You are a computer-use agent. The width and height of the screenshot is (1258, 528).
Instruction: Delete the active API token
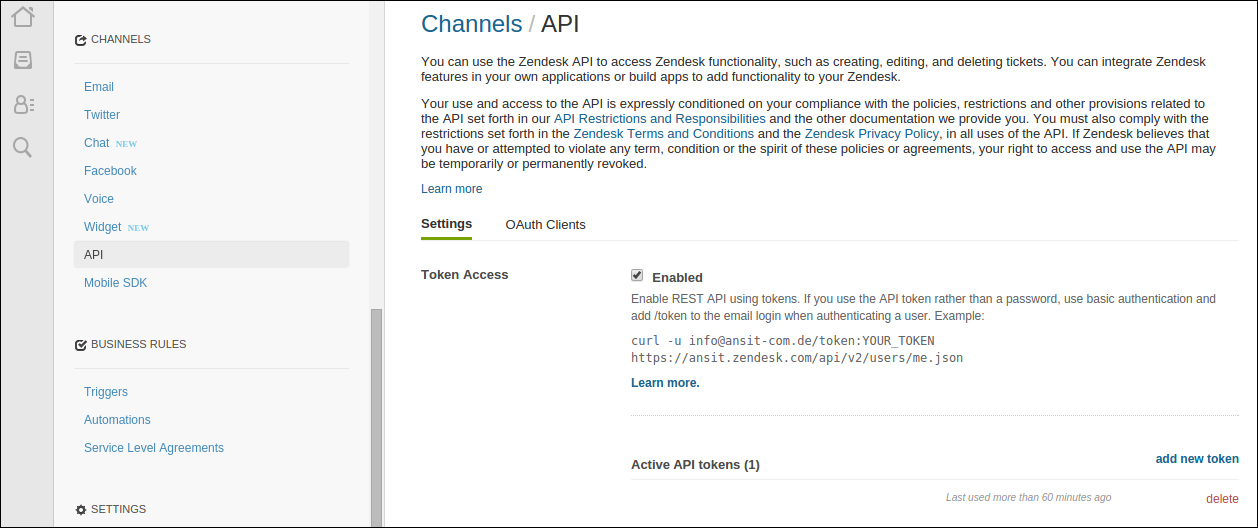(1222, 499)
